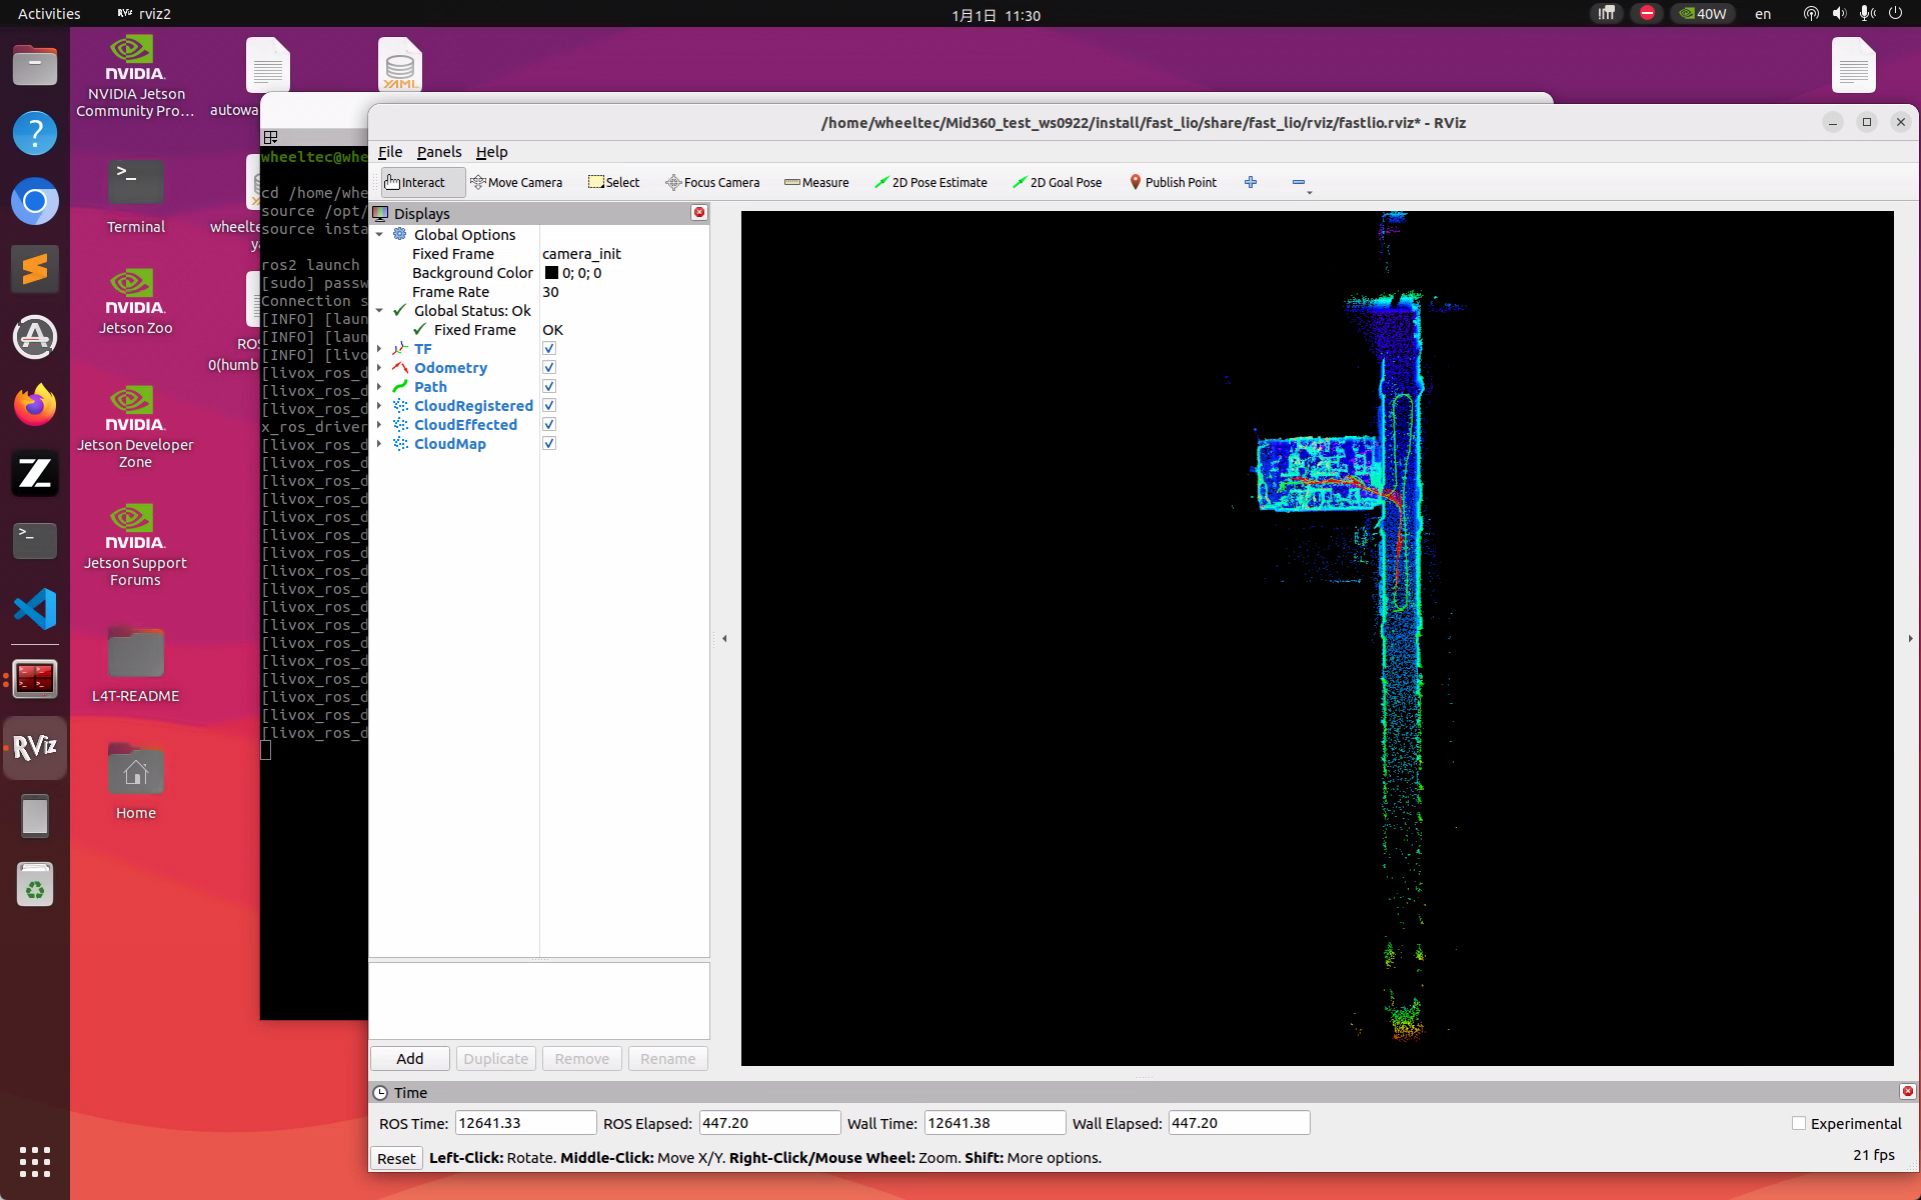Close the Displays panel
1921x1200 pixels.
(x=699, y=212)
